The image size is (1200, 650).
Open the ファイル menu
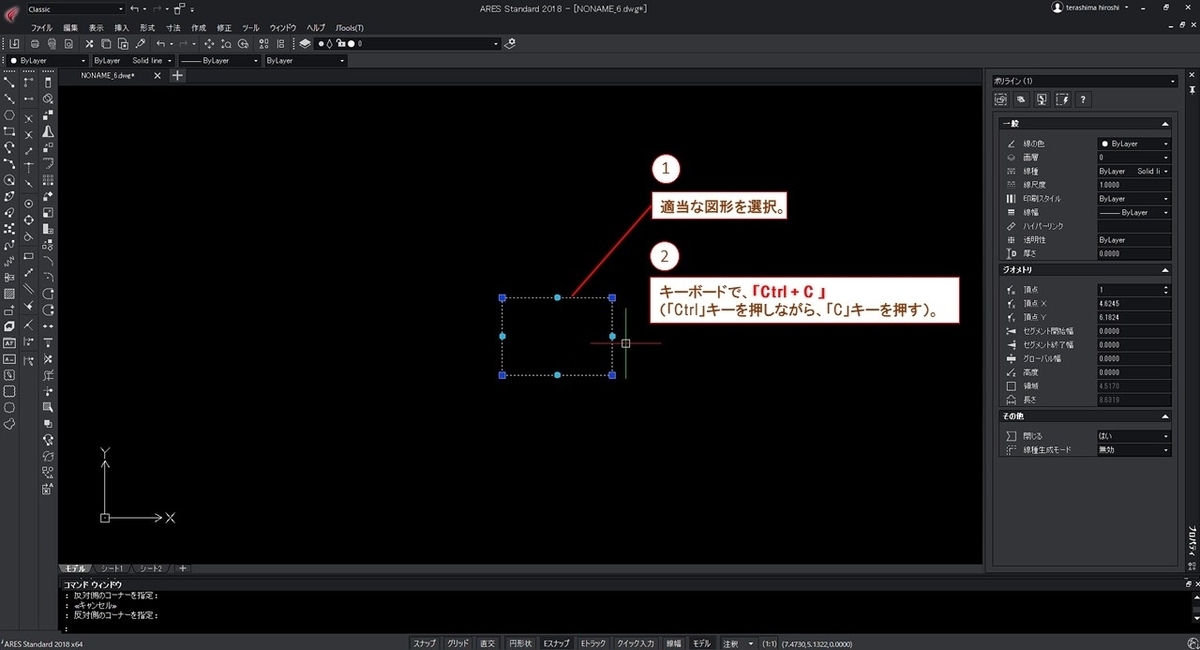(42, 27)
